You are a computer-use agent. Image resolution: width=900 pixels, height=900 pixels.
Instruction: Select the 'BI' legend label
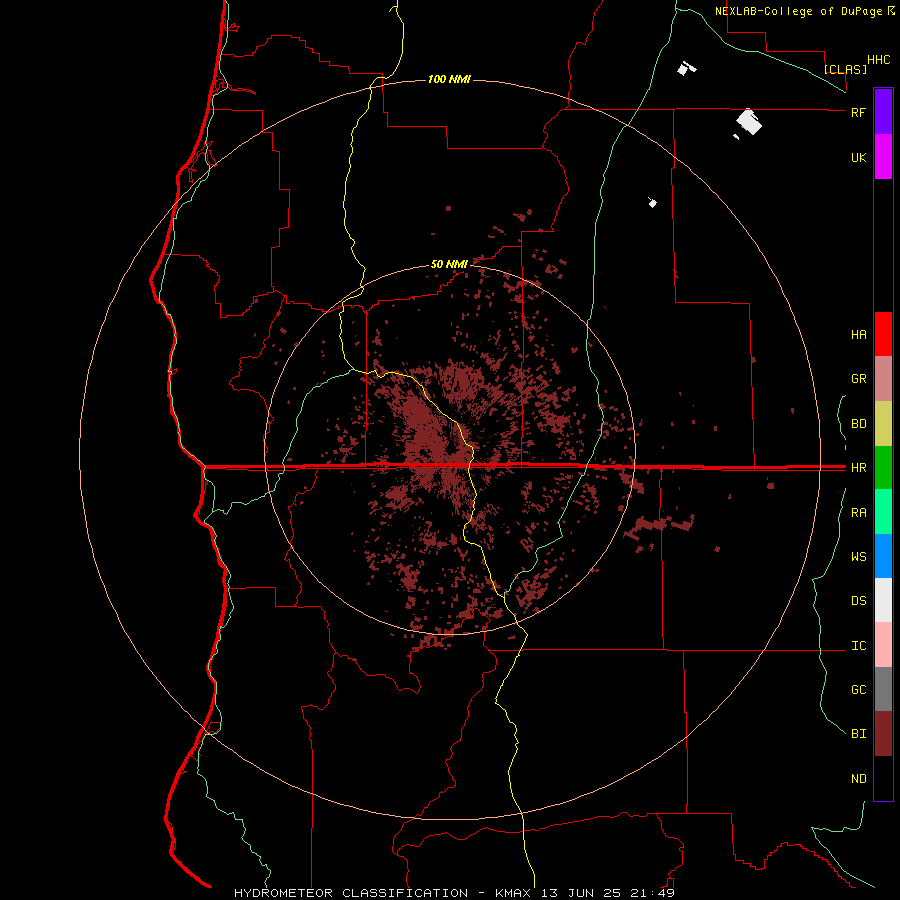[x=858, y=734]
